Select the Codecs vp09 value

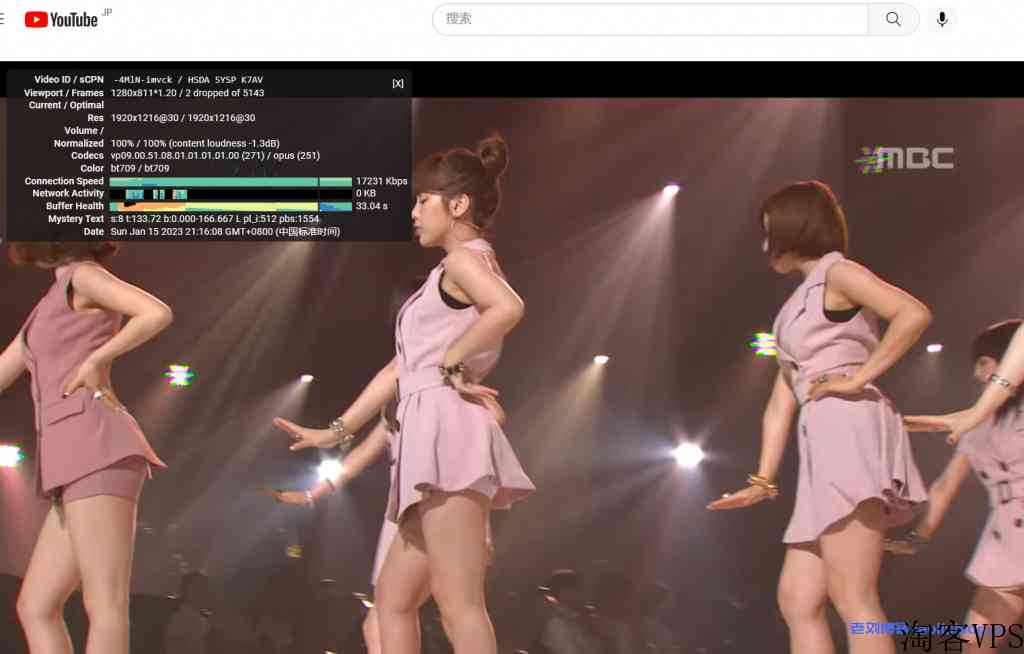215,155
